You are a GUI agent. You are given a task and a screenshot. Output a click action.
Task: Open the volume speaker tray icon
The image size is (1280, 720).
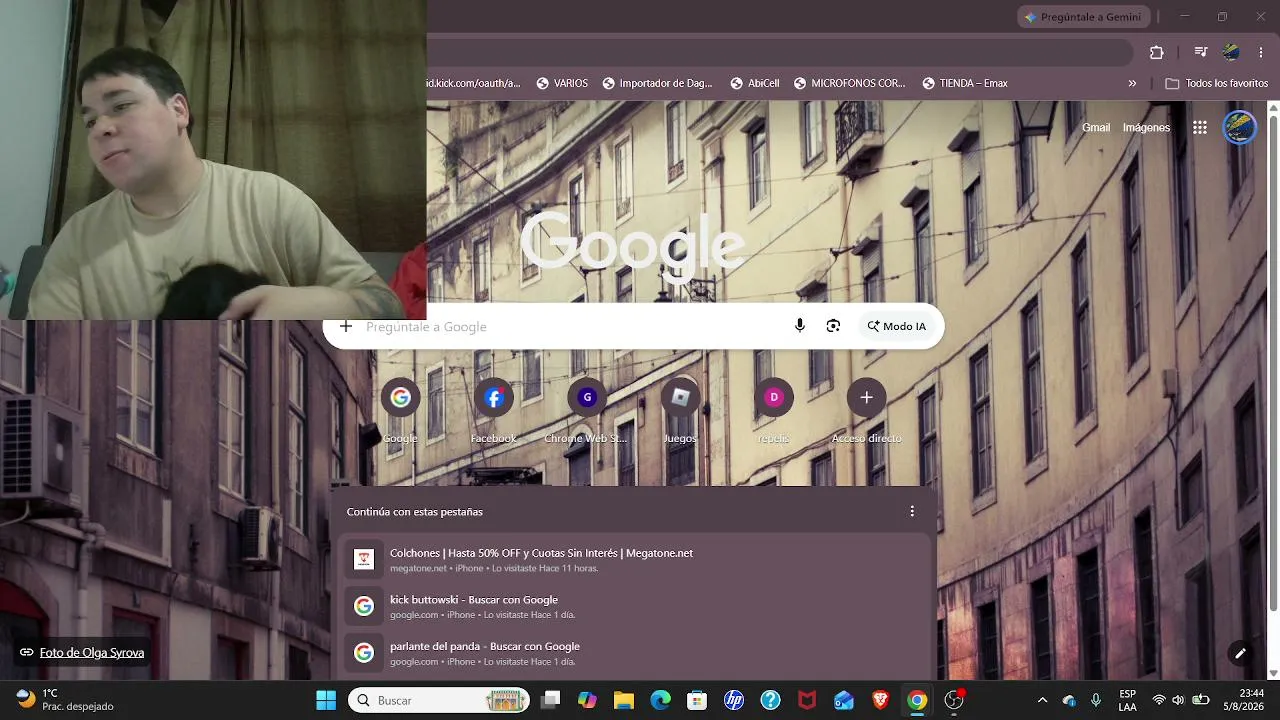coord(1178,700)
